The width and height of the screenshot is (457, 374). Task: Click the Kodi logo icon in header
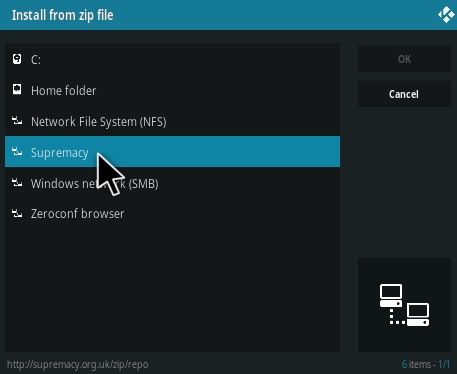[x=446, y=15]
